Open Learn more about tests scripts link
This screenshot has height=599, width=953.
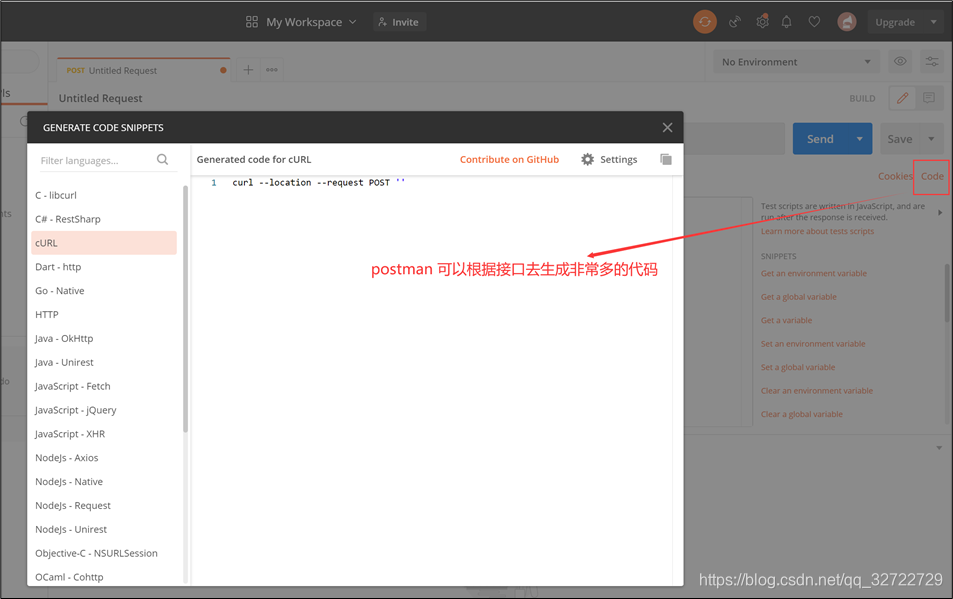tap(817, 231)
